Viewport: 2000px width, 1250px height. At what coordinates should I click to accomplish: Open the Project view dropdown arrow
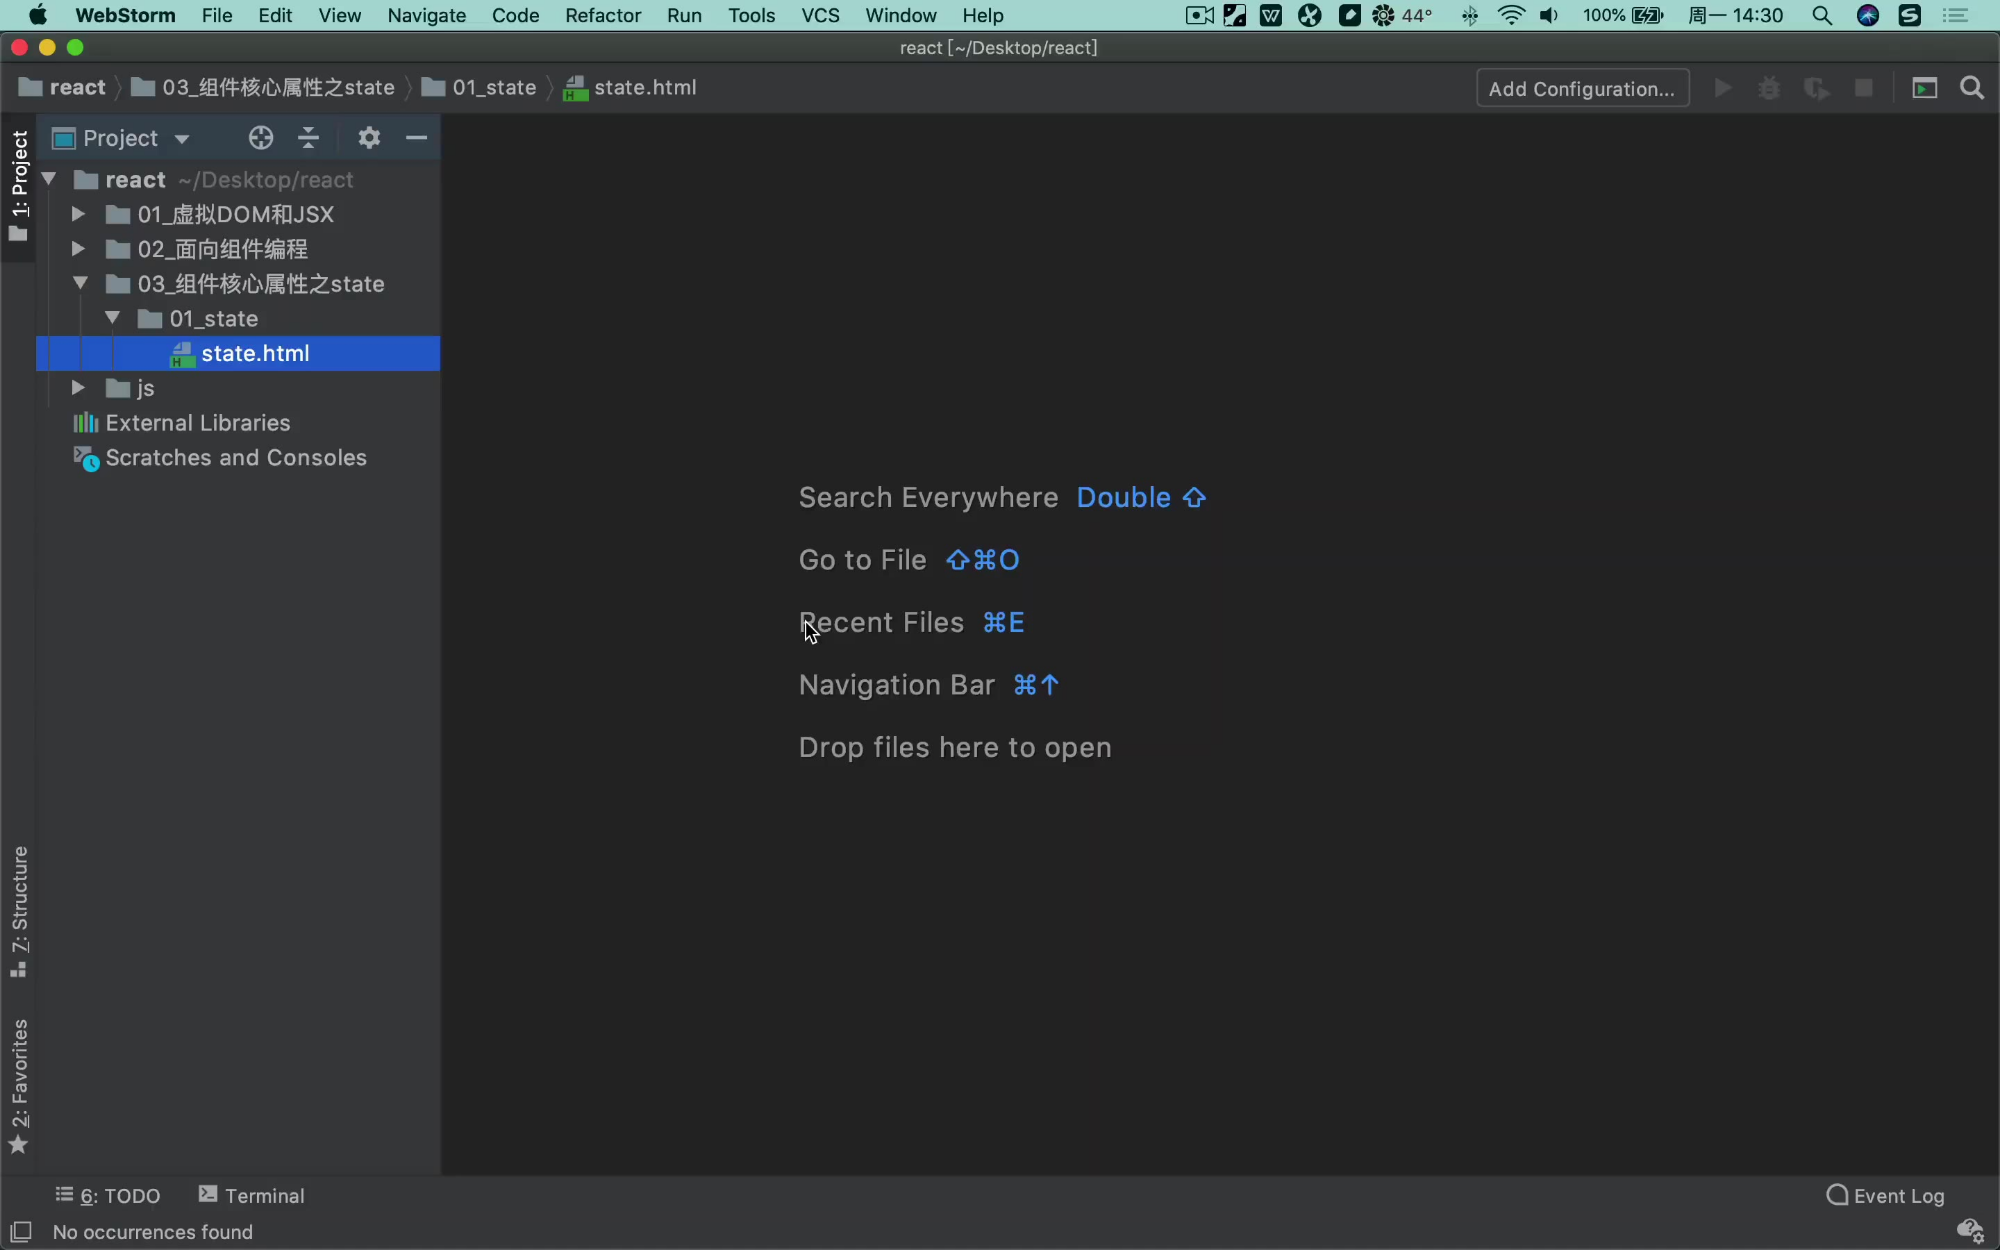tap(182, 139)
